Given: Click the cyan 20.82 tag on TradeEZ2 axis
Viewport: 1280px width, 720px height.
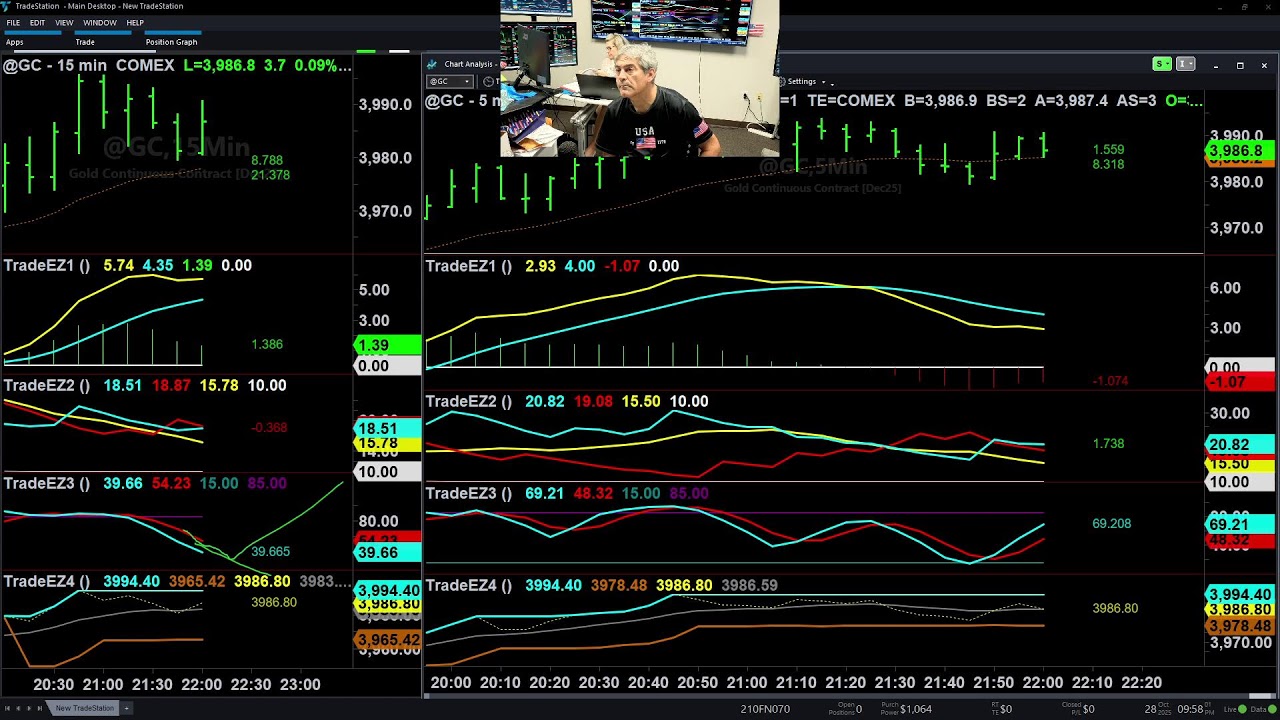Looking at the screenshot, I should click(x=1241, y=445).
